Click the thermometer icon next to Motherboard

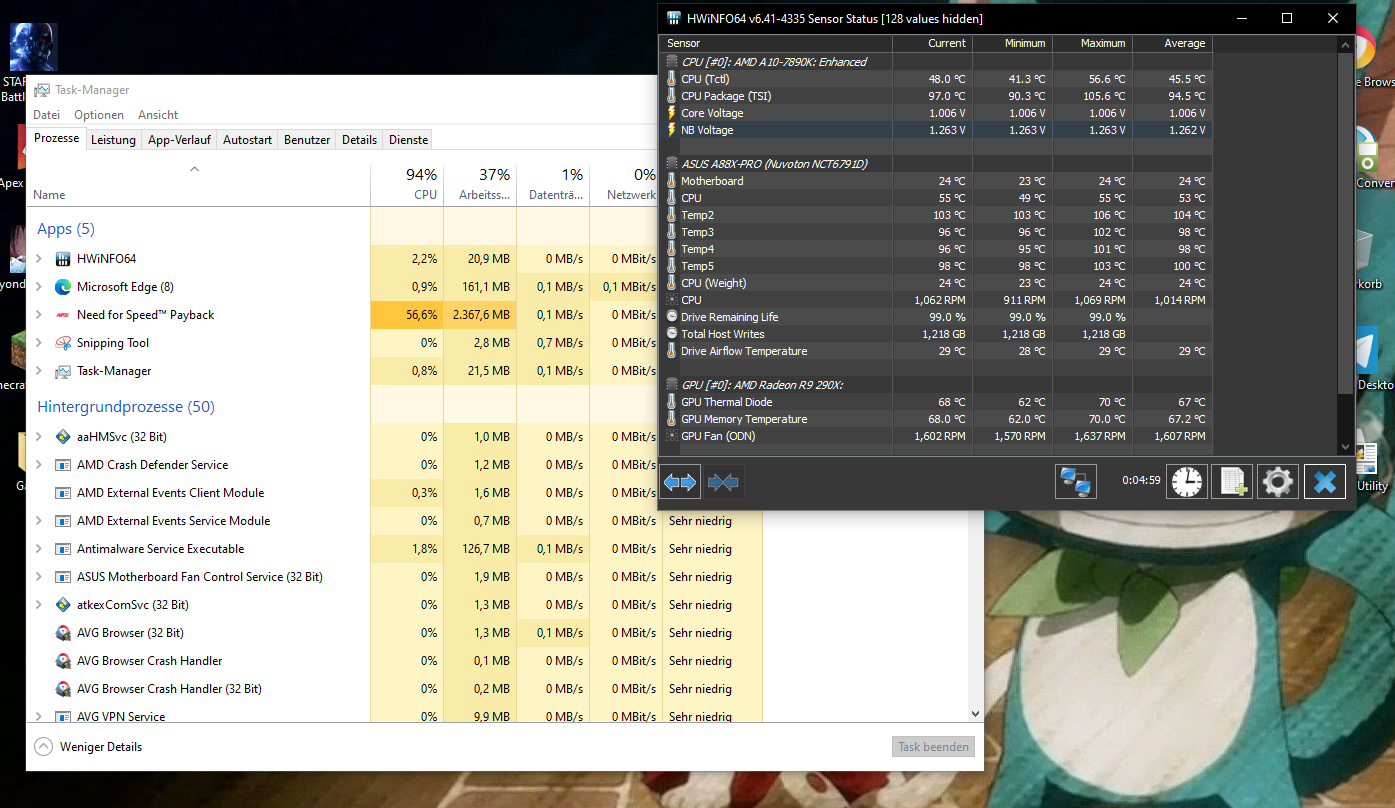point(671,181)
